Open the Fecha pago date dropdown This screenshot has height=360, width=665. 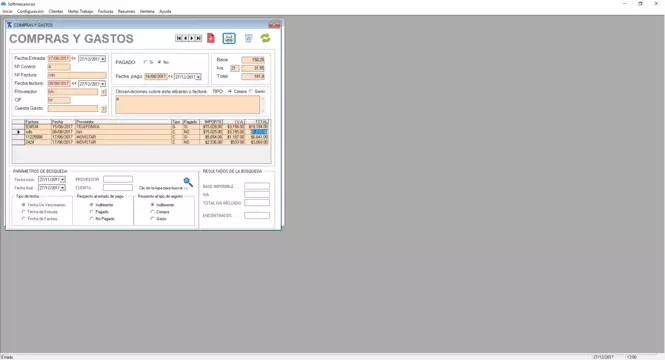click(x=198, y=77)
